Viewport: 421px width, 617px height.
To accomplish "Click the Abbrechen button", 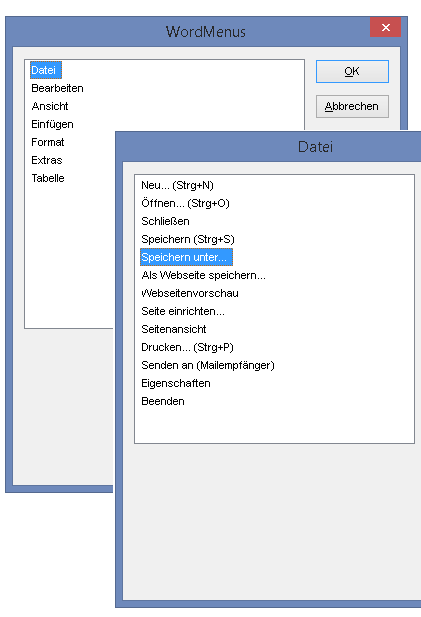I will pos(352,106).
